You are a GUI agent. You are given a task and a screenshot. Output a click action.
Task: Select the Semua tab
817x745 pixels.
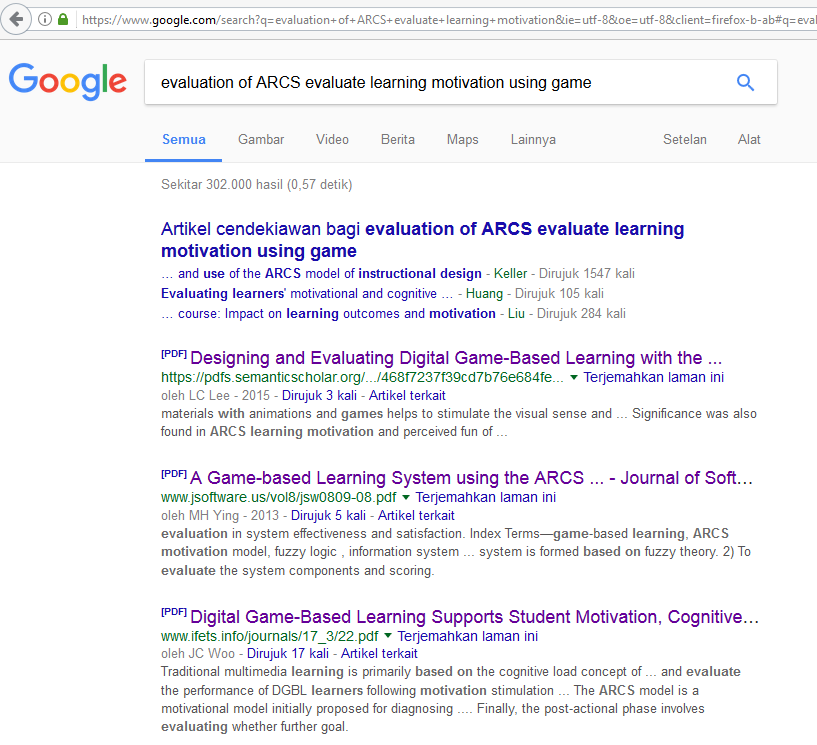tap(183, 140)
